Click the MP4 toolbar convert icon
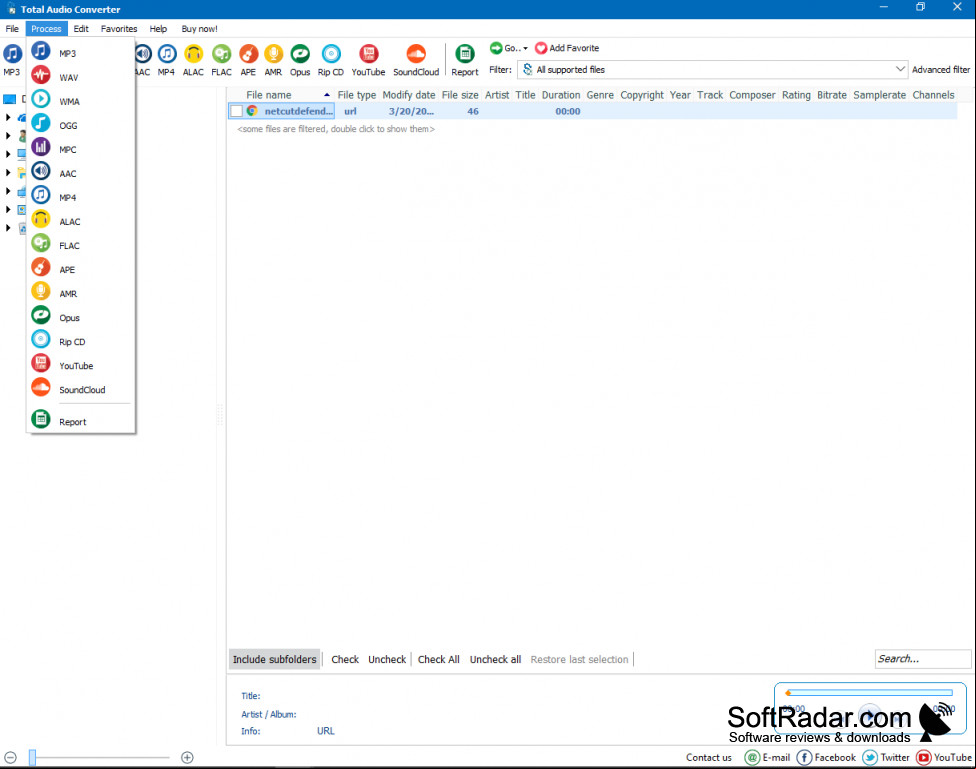 pos(166,60)
